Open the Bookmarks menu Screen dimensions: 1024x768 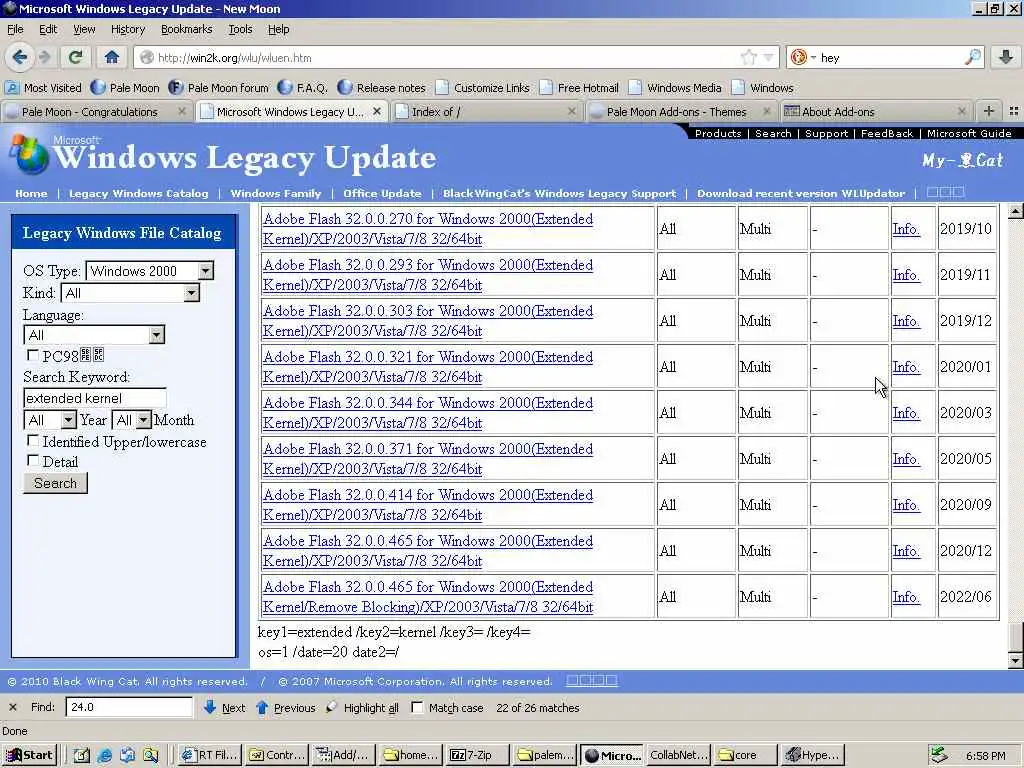pos(186,29)
